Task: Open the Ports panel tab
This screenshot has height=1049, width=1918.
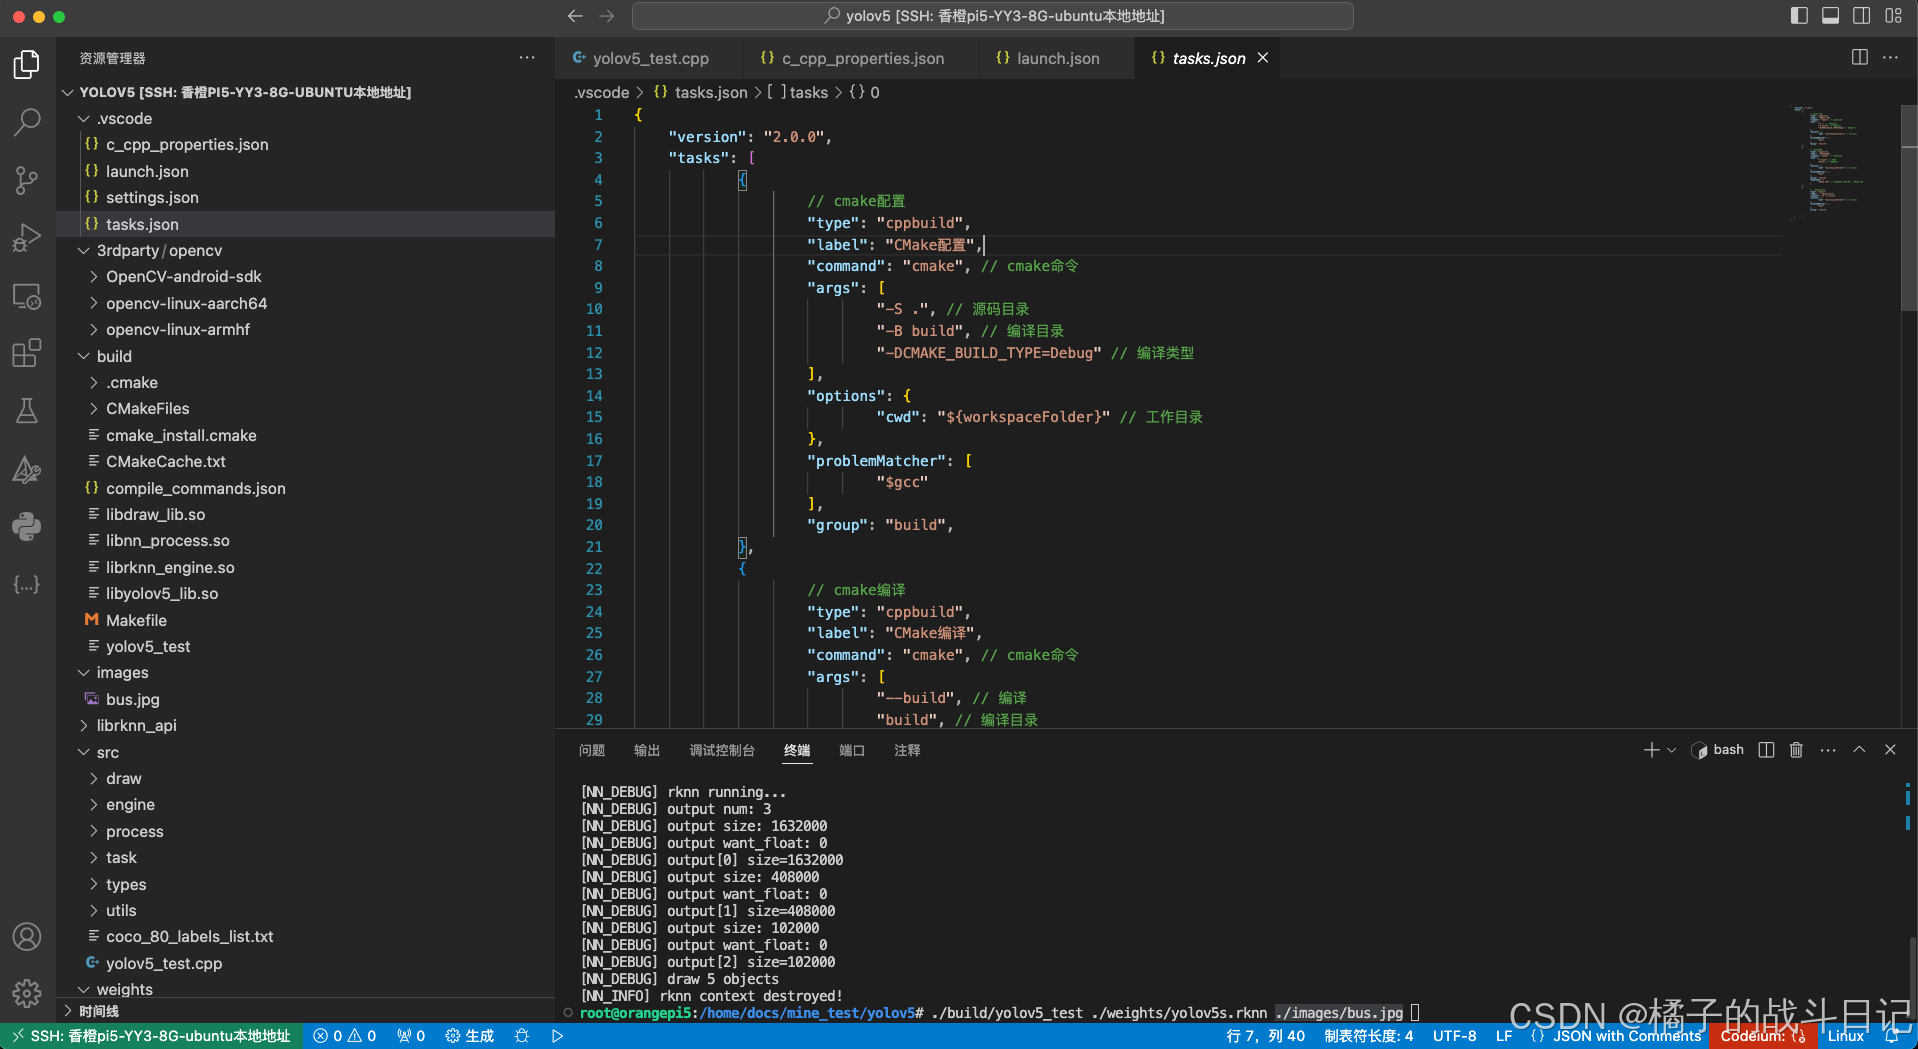Action: 852,750
